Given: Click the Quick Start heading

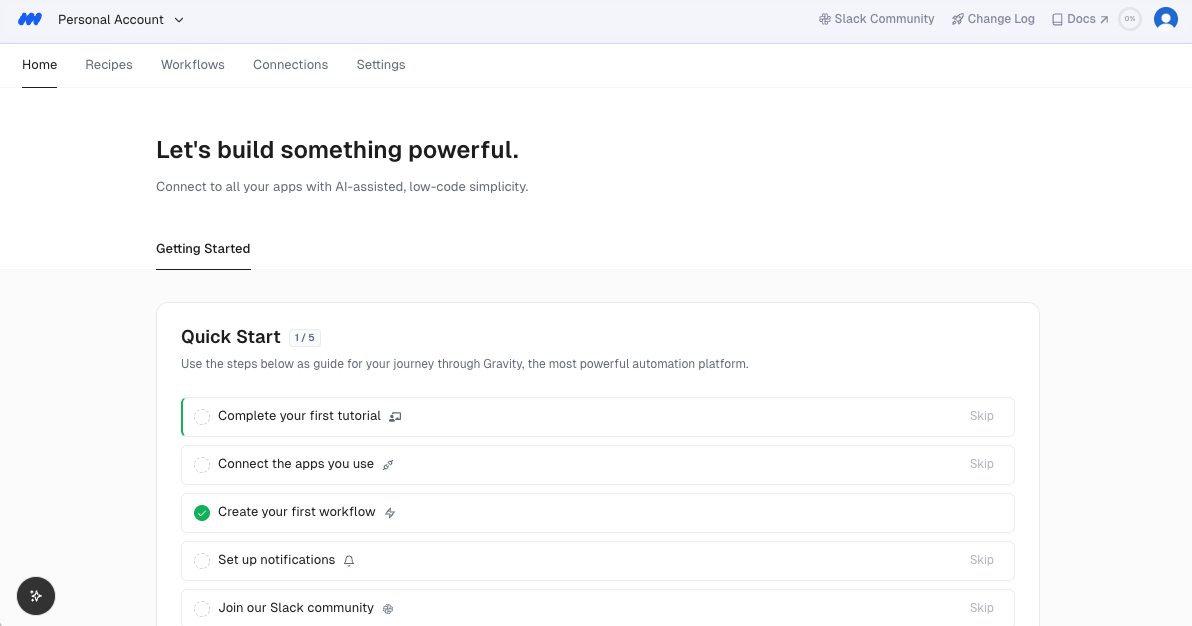Looking at the screenshot, I should [231, 337].
